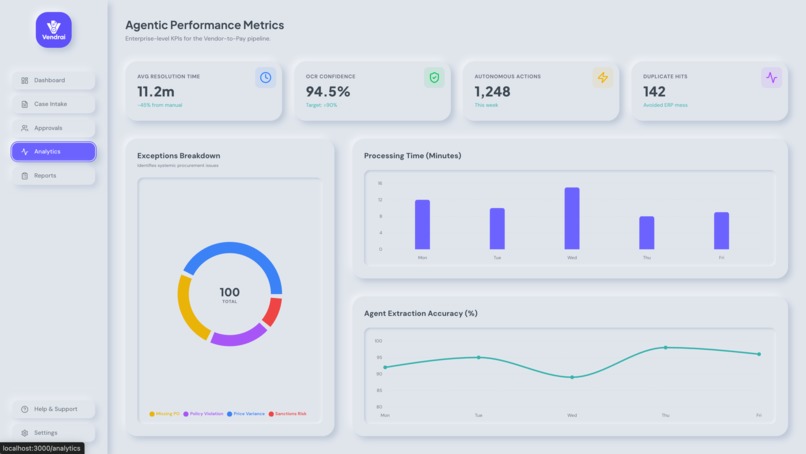Click the pulse icon on Duplicate Hits card
The width and height of the screenshot is (806, 454).
point(772,78)
